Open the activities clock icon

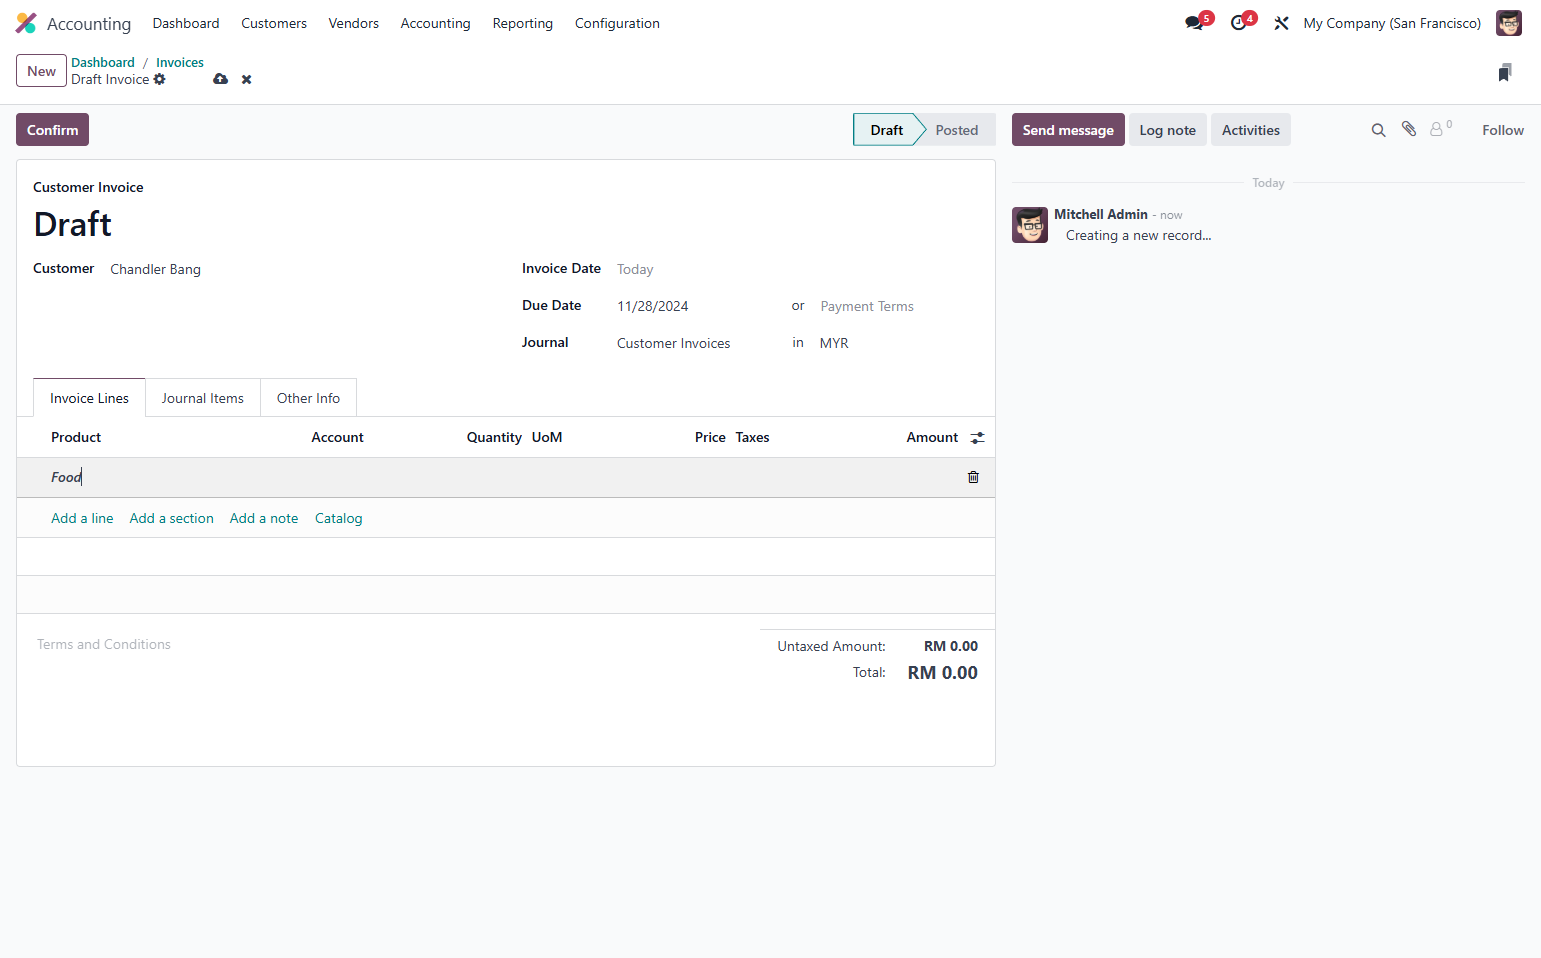pos(1239,23)
